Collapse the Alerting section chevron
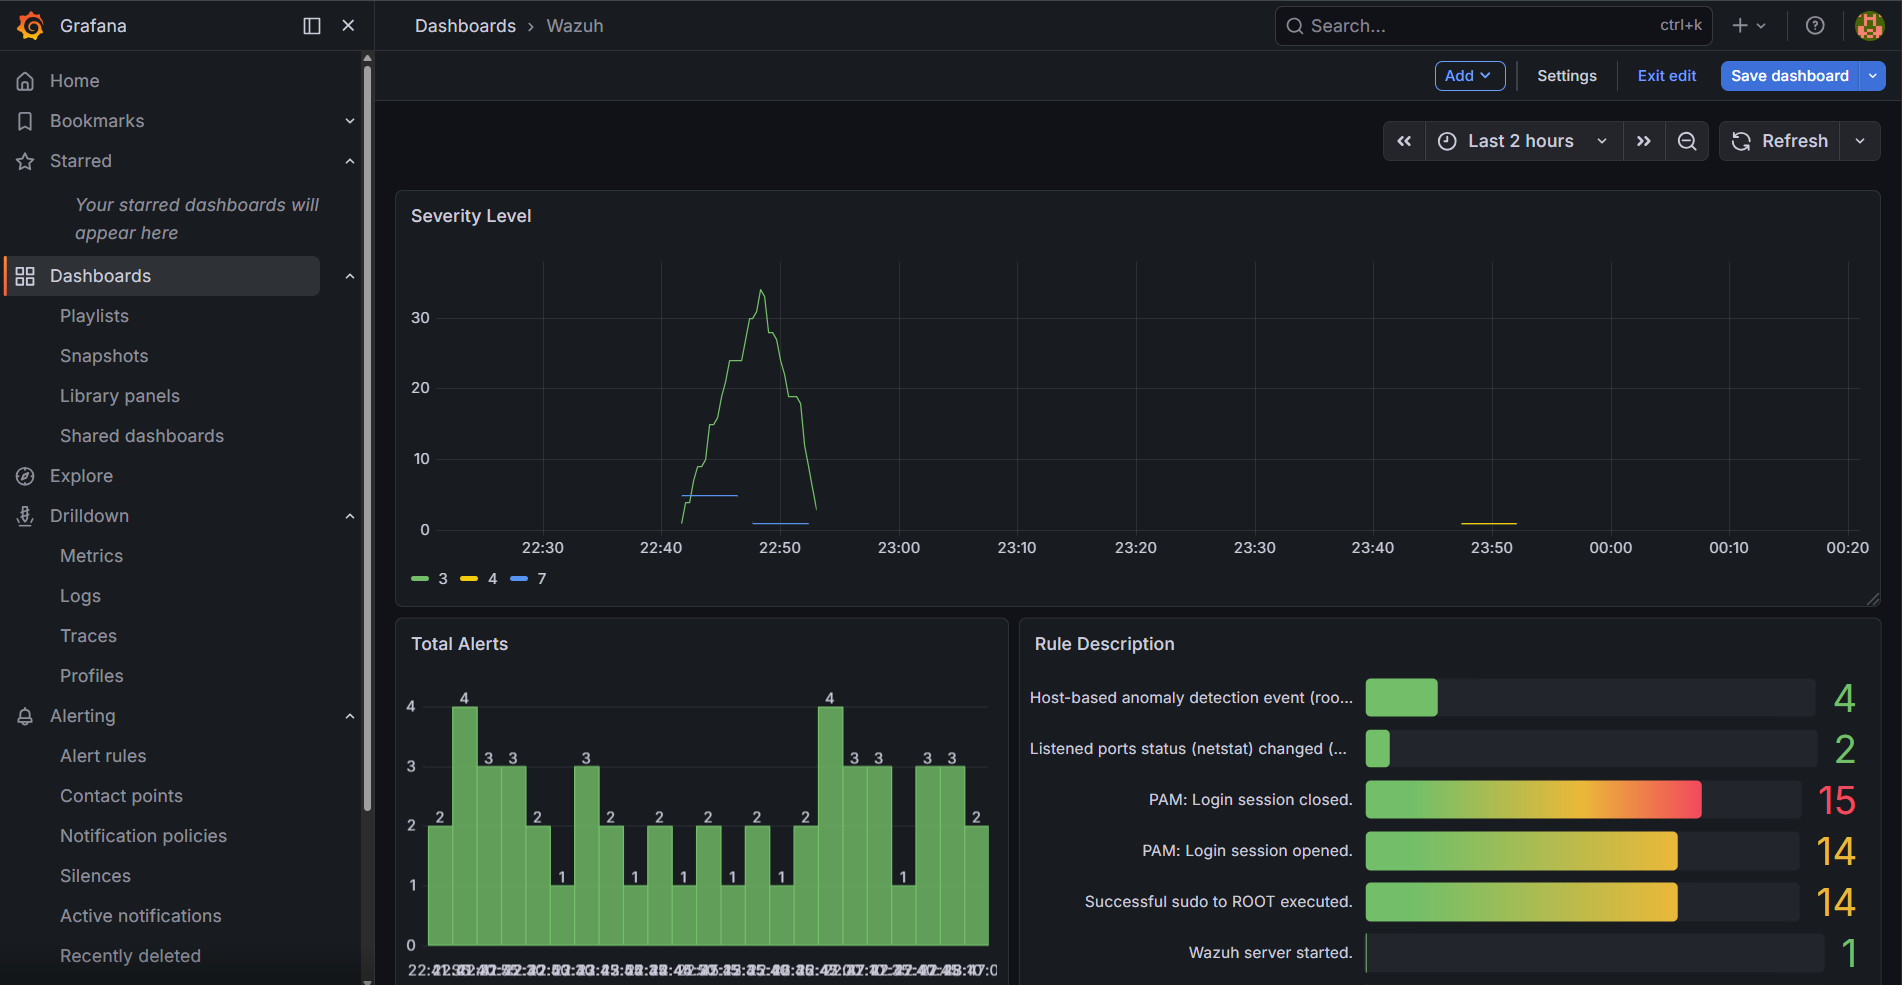 tap(350, 716)
